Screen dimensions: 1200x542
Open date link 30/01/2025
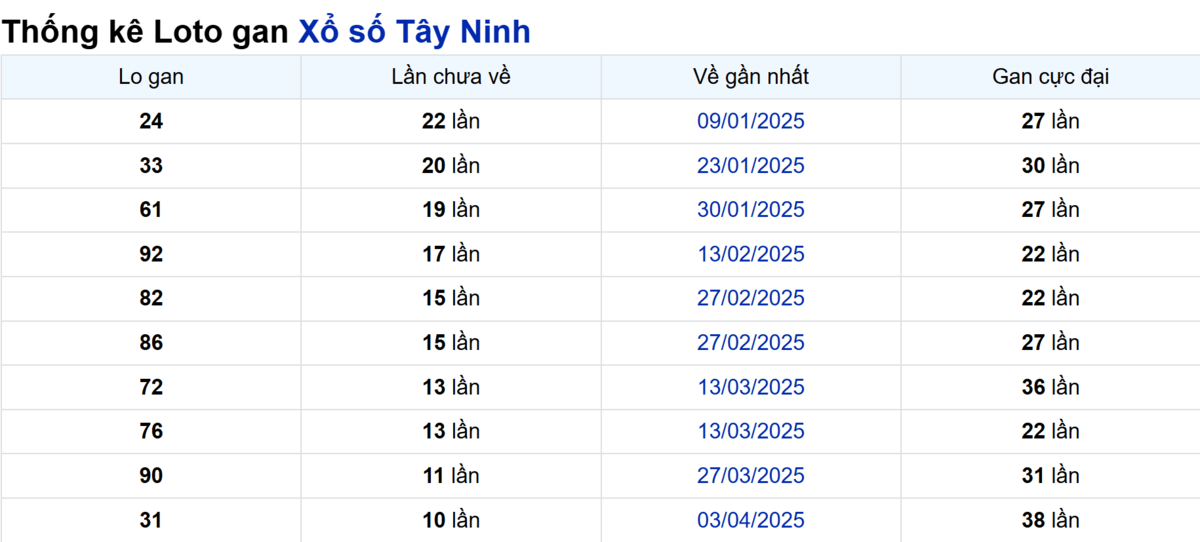point(751,210)
